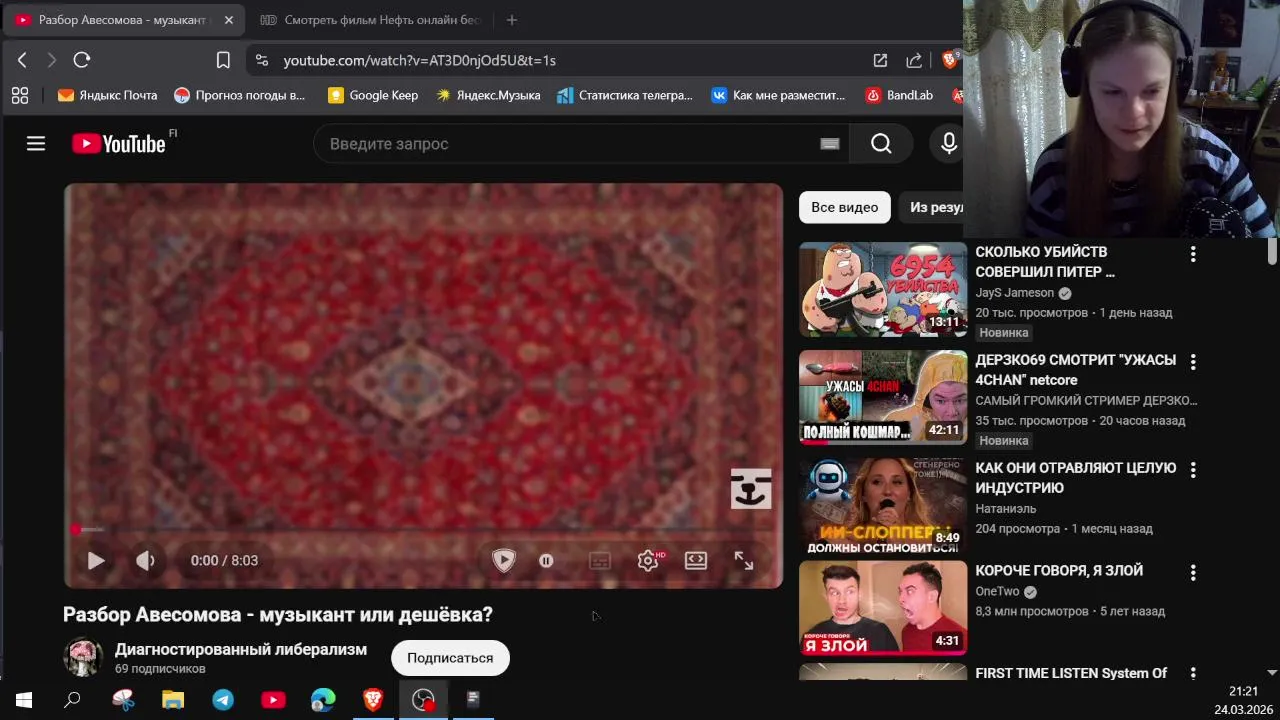Play the video with the play button
The height and width of the screenshot is (720, 1280).
click(x=96, y=561)
